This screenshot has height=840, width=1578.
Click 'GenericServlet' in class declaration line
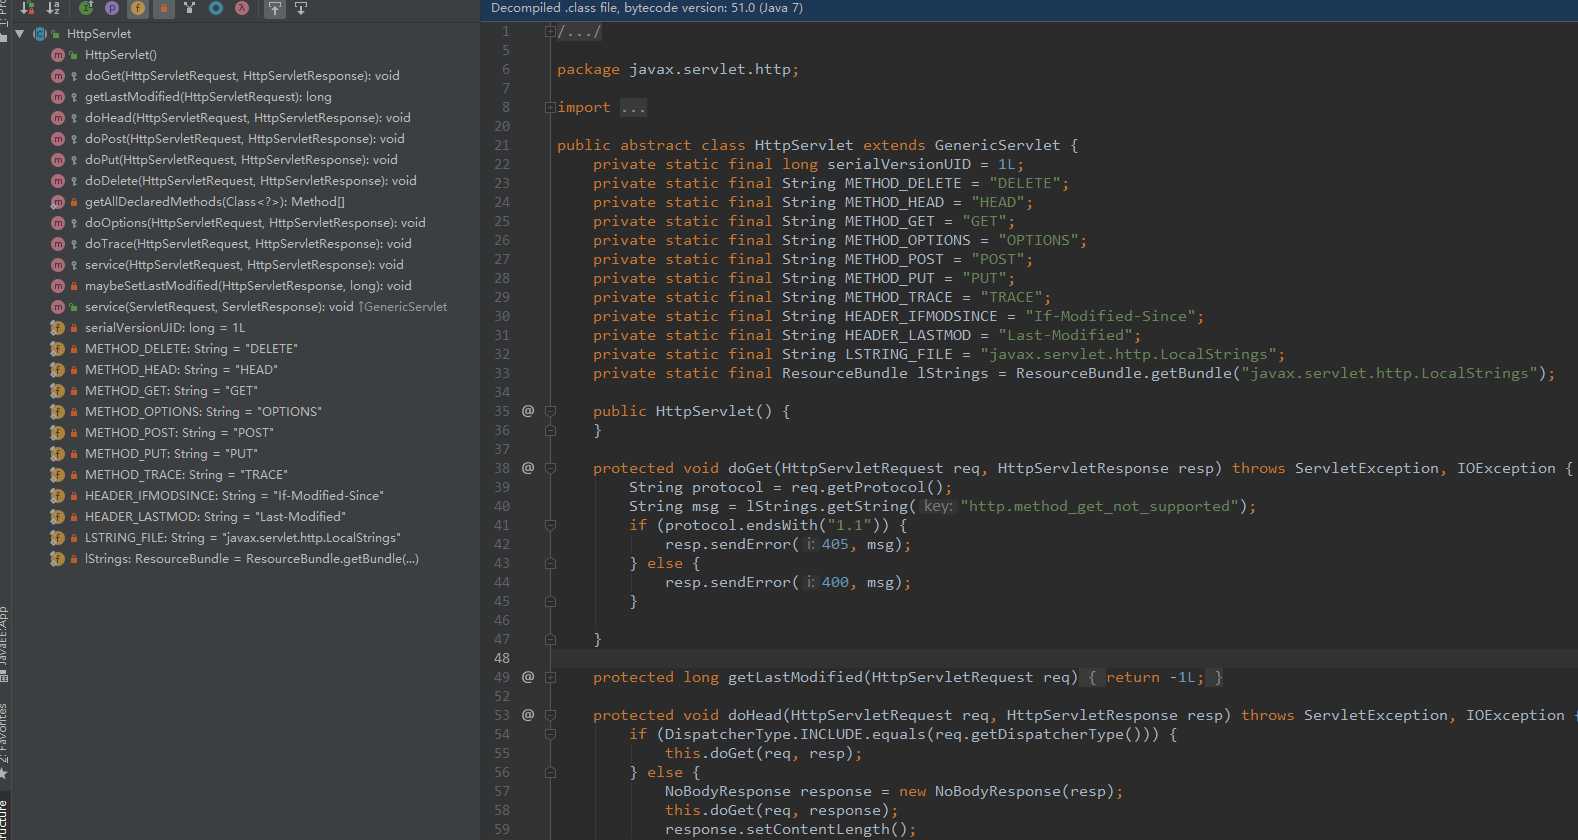pos(997,146)
